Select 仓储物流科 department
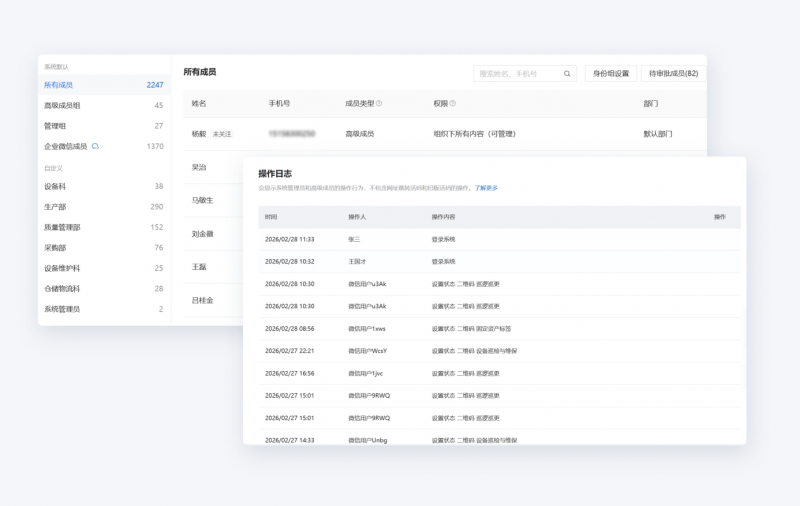 coord(62,289)
